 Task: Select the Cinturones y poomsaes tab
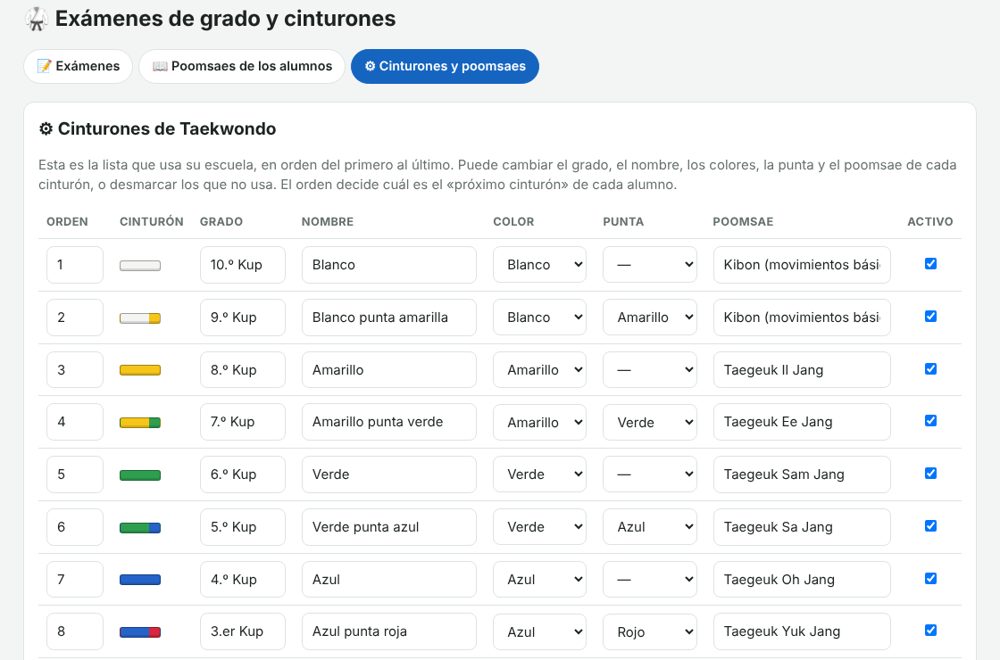pyautogui.click(x=445, y=66)
